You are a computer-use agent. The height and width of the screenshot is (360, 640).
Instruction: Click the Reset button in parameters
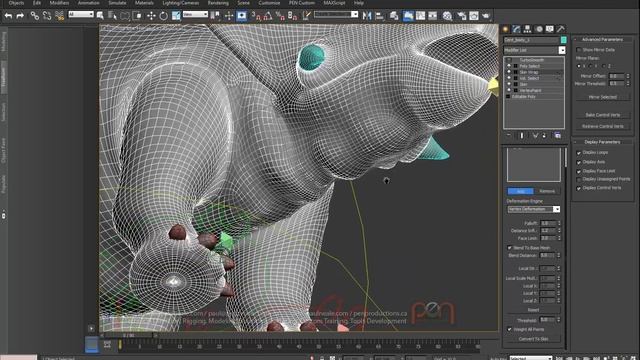click(x=533, y=310)
